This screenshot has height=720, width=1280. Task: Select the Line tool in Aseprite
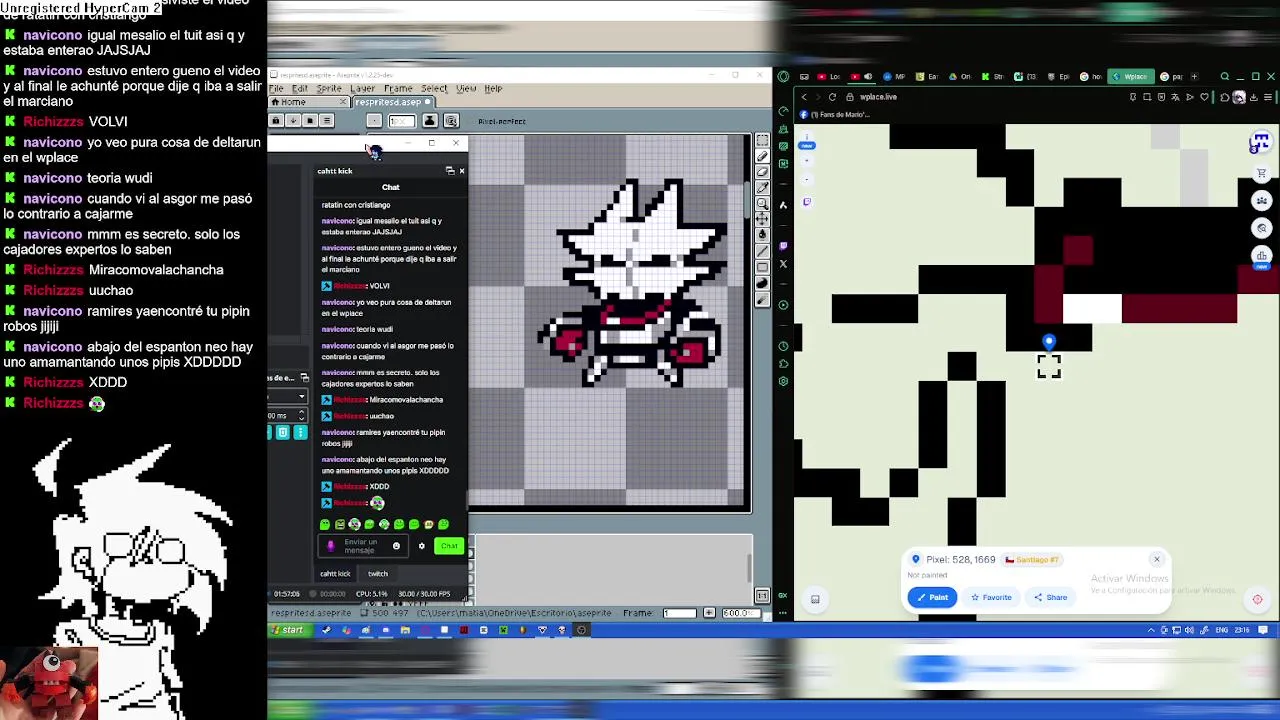point(762,251)
